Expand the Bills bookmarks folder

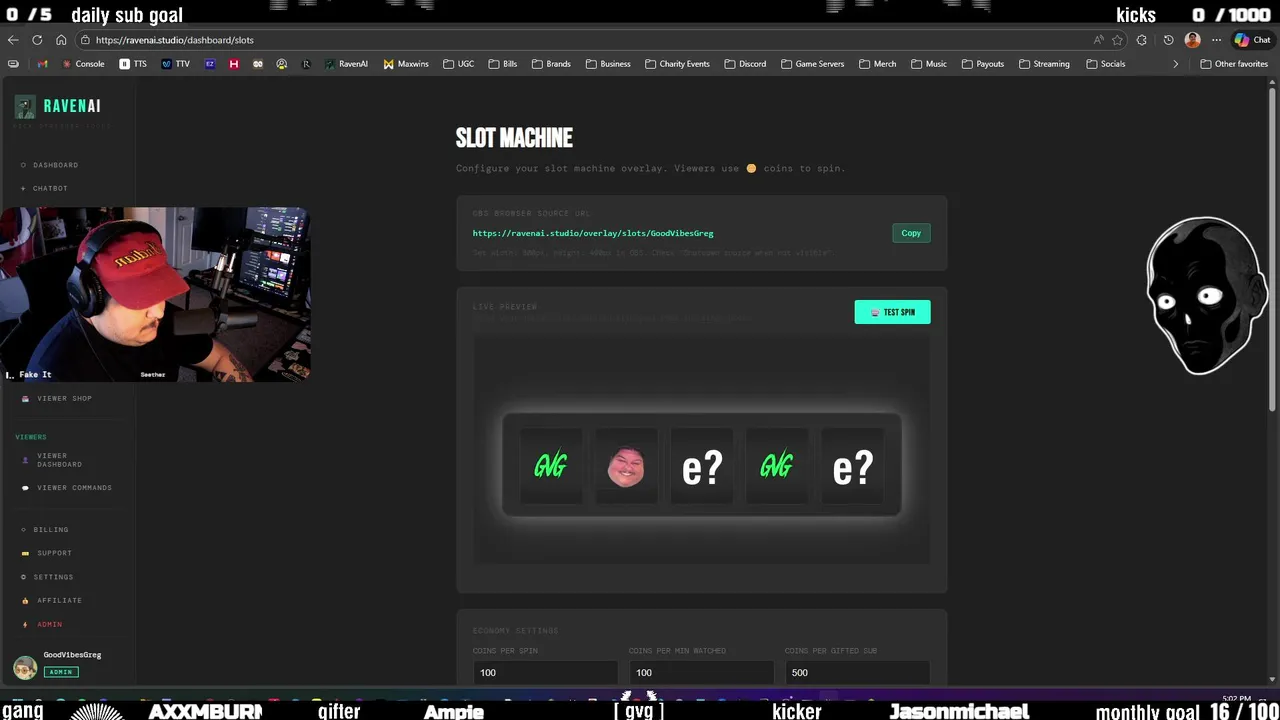pyautogui.click(x=502, y=64)
